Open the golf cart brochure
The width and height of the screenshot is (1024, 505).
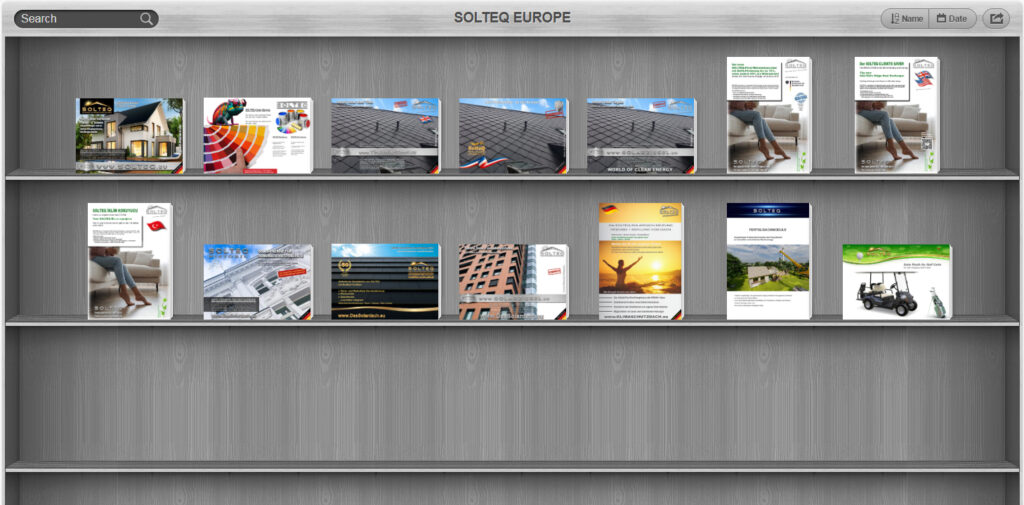[x=897, y=282]
